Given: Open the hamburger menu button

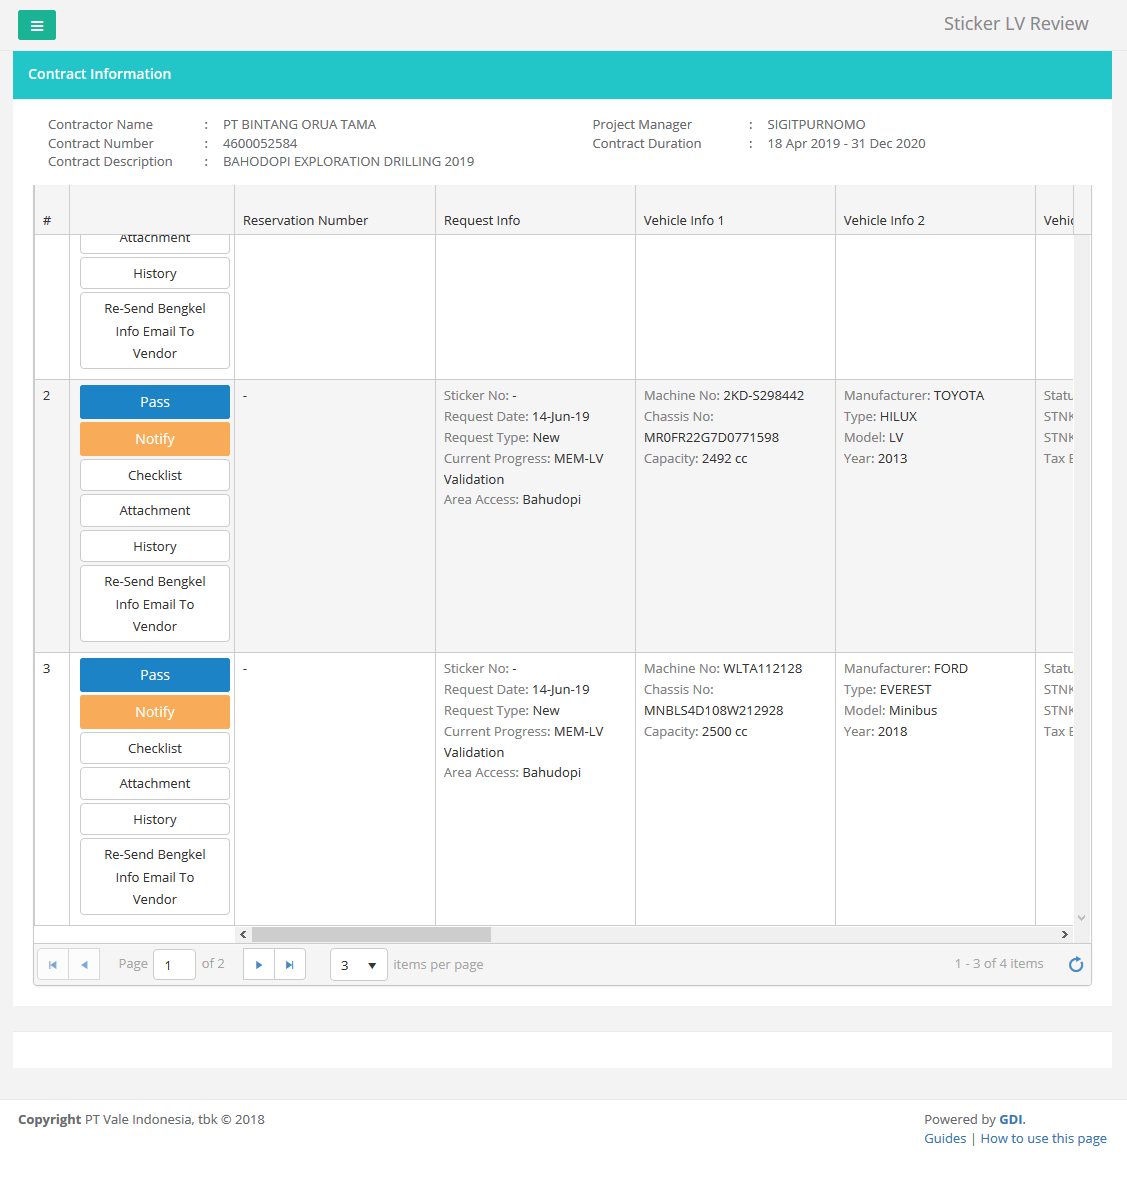Looking at the screenshot, I should [x=37, y=26].
